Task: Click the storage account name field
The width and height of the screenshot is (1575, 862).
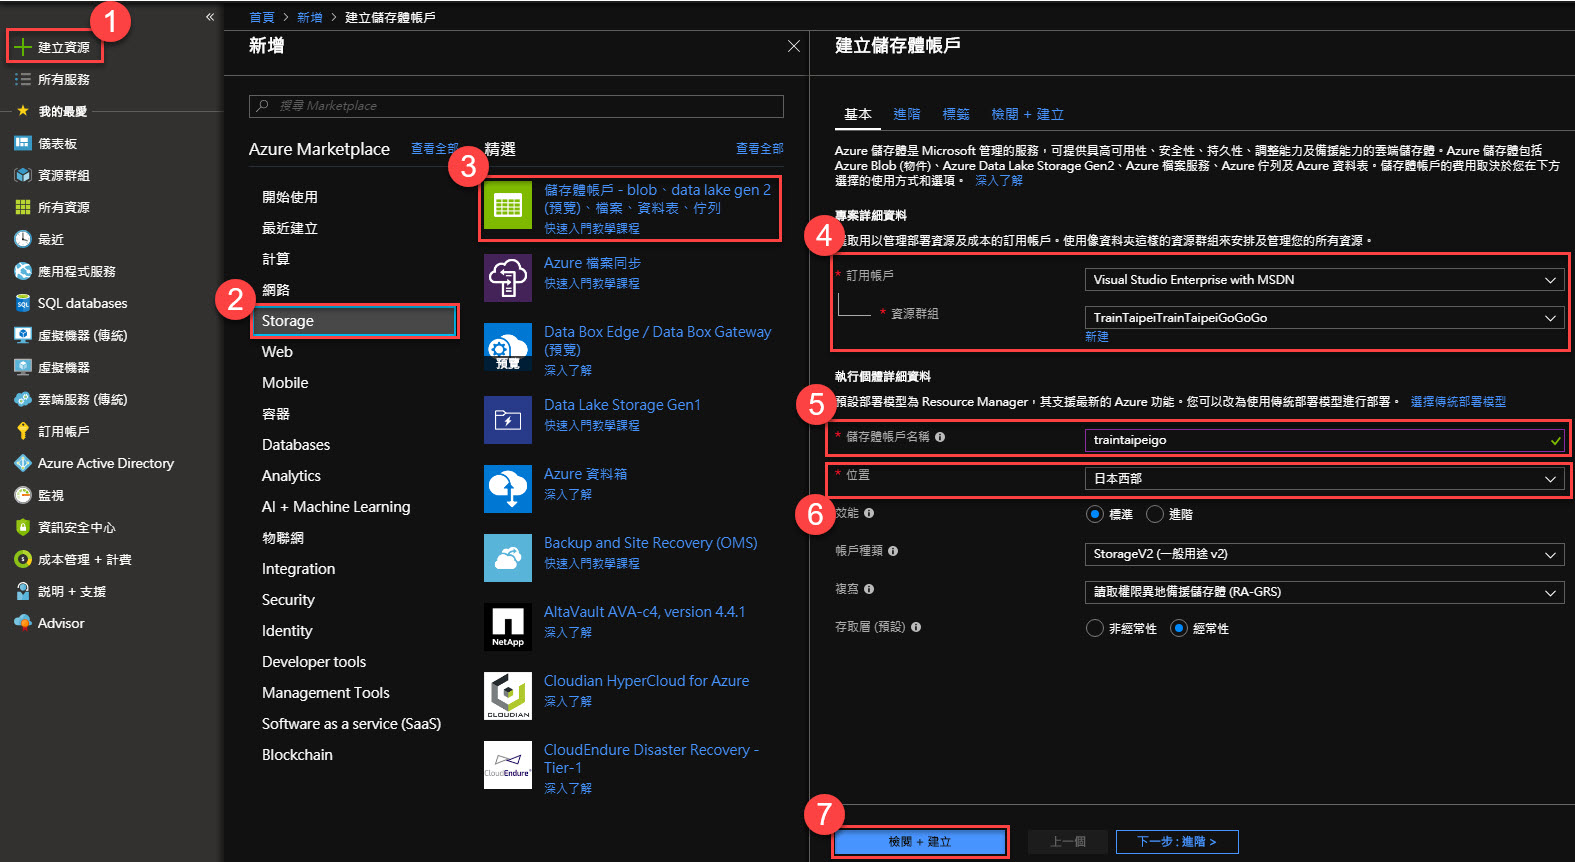Action: click(x=1324, y=440)
